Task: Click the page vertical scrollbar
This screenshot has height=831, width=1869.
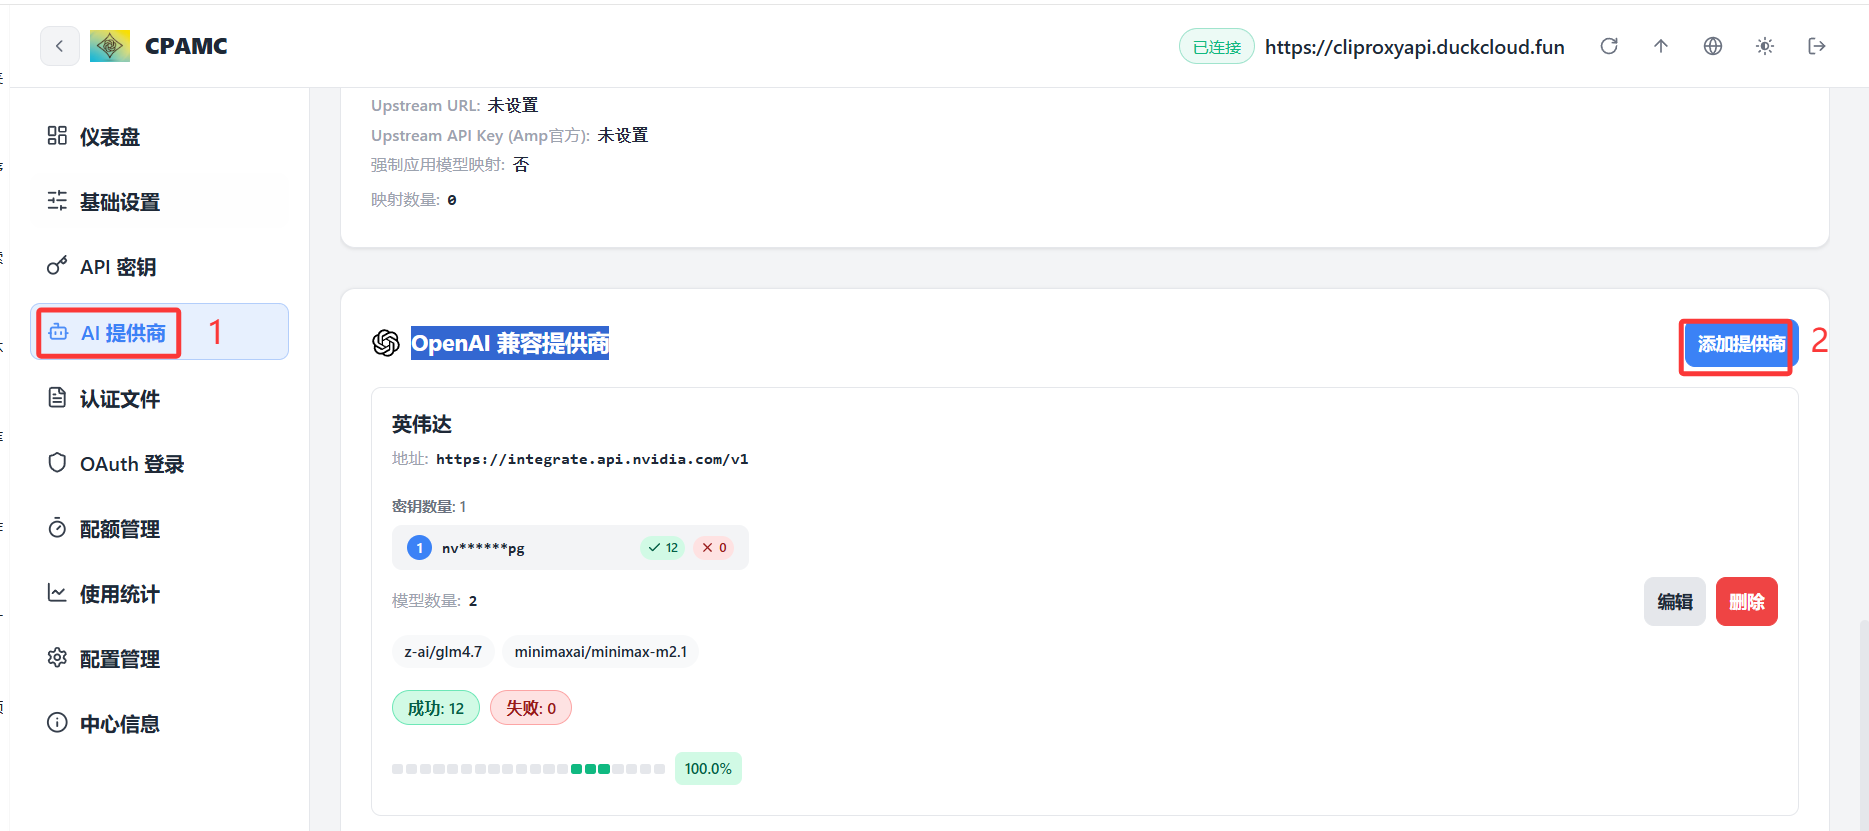Action: click(x=1864, y=725)
